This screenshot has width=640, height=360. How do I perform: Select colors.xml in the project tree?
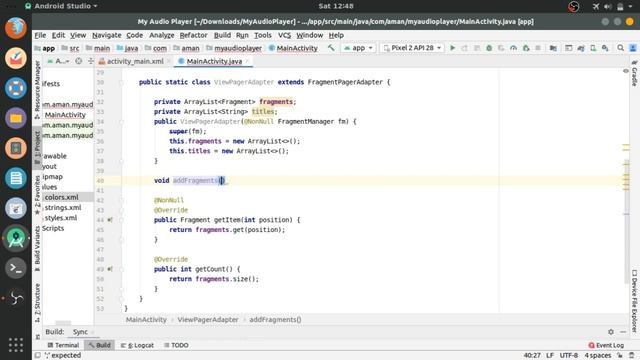point(61,197)
